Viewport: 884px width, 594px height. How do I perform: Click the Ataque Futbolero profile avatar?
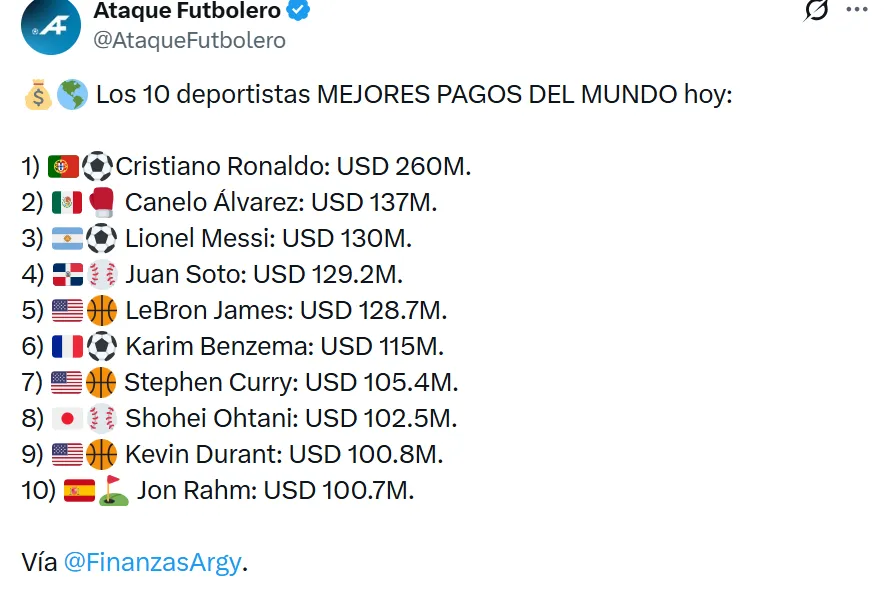point(48,23)
